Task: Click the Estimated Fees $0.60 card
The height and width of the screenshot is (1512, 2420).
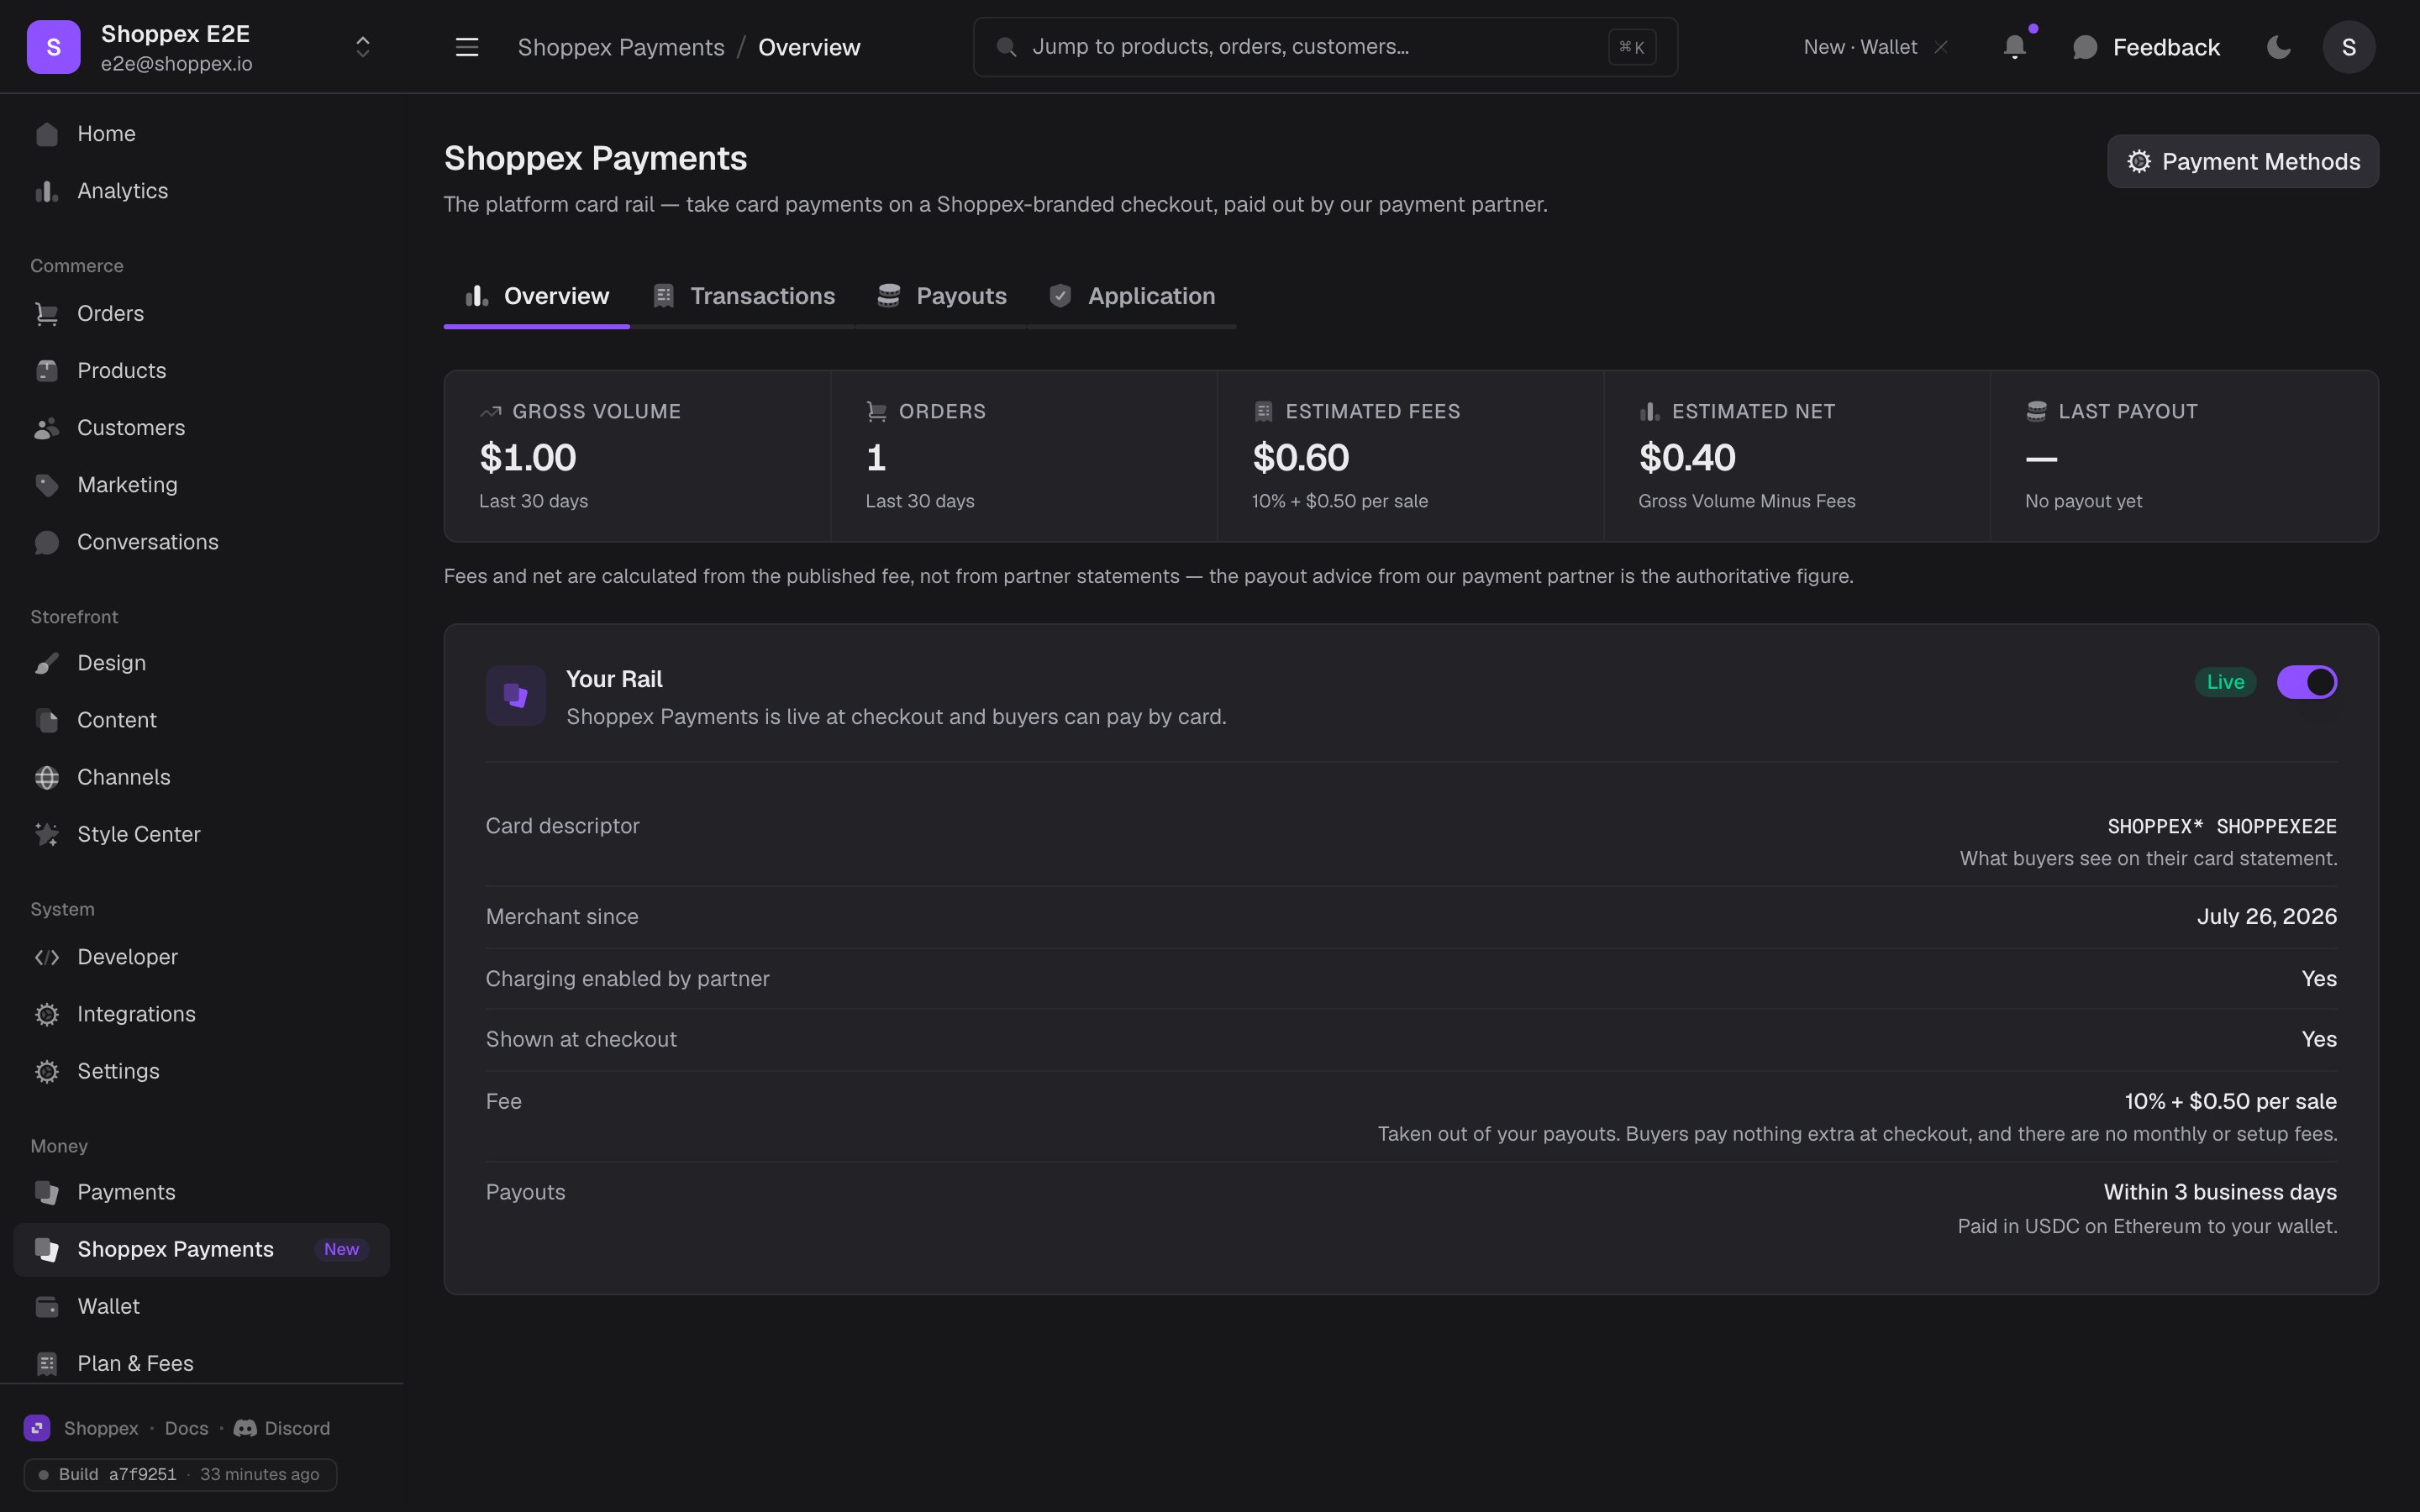Action: [x=1410, y=456]
